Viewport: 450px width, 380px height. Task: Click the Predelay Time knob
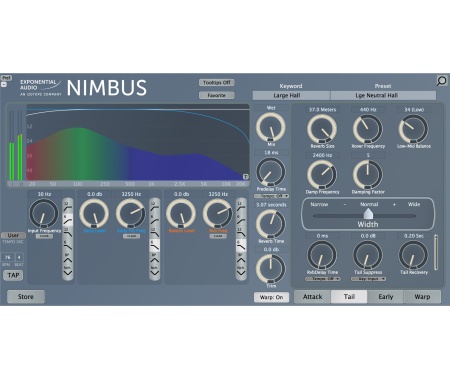[x=271, y=172]
